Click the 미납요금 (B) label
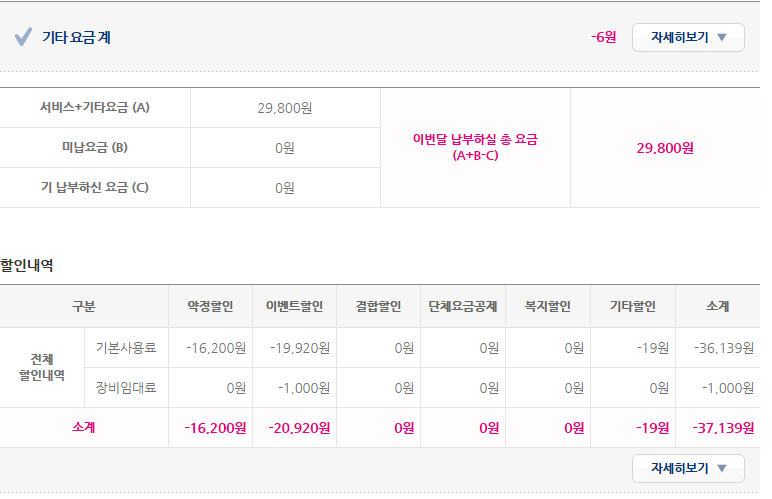This screenshot has height=499, width=772. 95,148
